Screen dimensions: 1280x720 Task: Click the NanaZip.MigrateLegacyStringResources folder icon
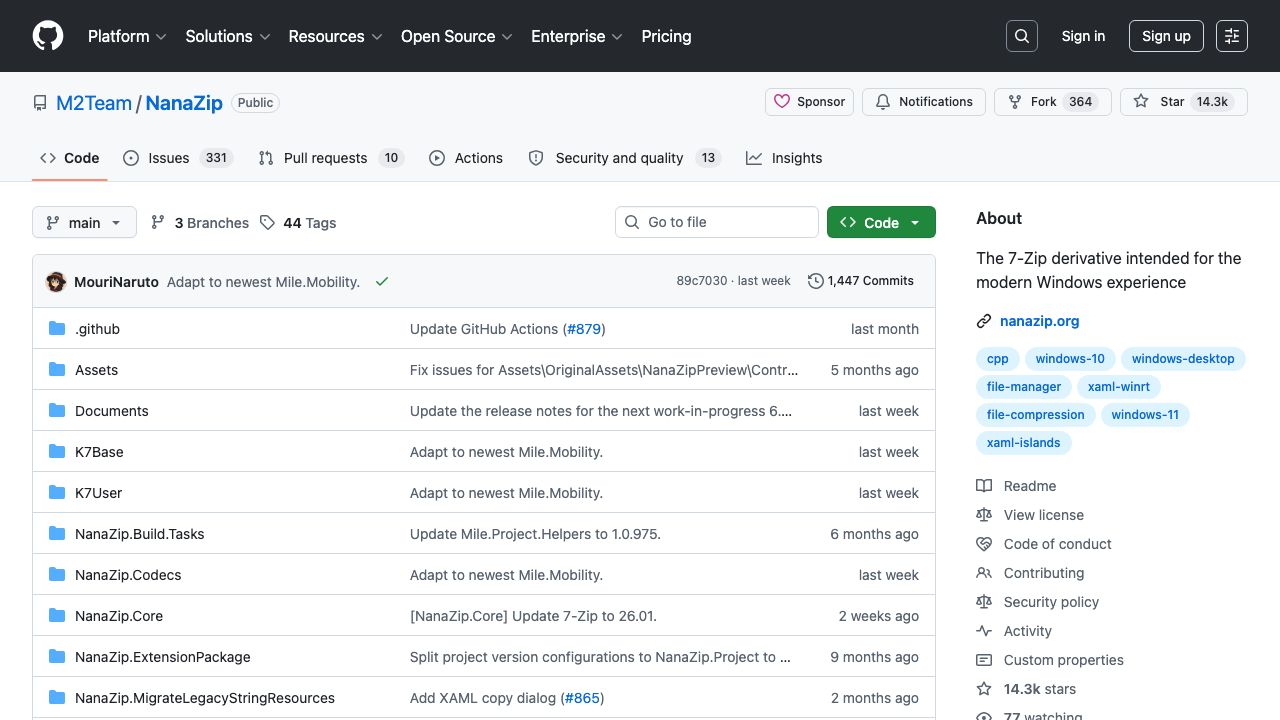click(x=57, y=698)
